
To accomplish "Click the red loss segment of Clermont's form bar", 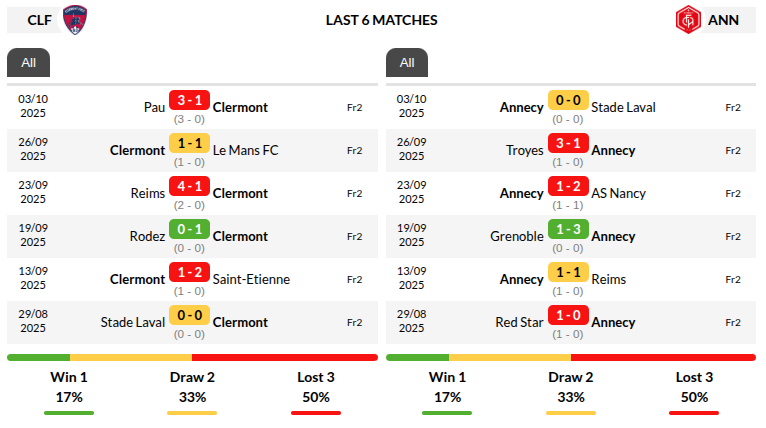I will click(284, 357).
